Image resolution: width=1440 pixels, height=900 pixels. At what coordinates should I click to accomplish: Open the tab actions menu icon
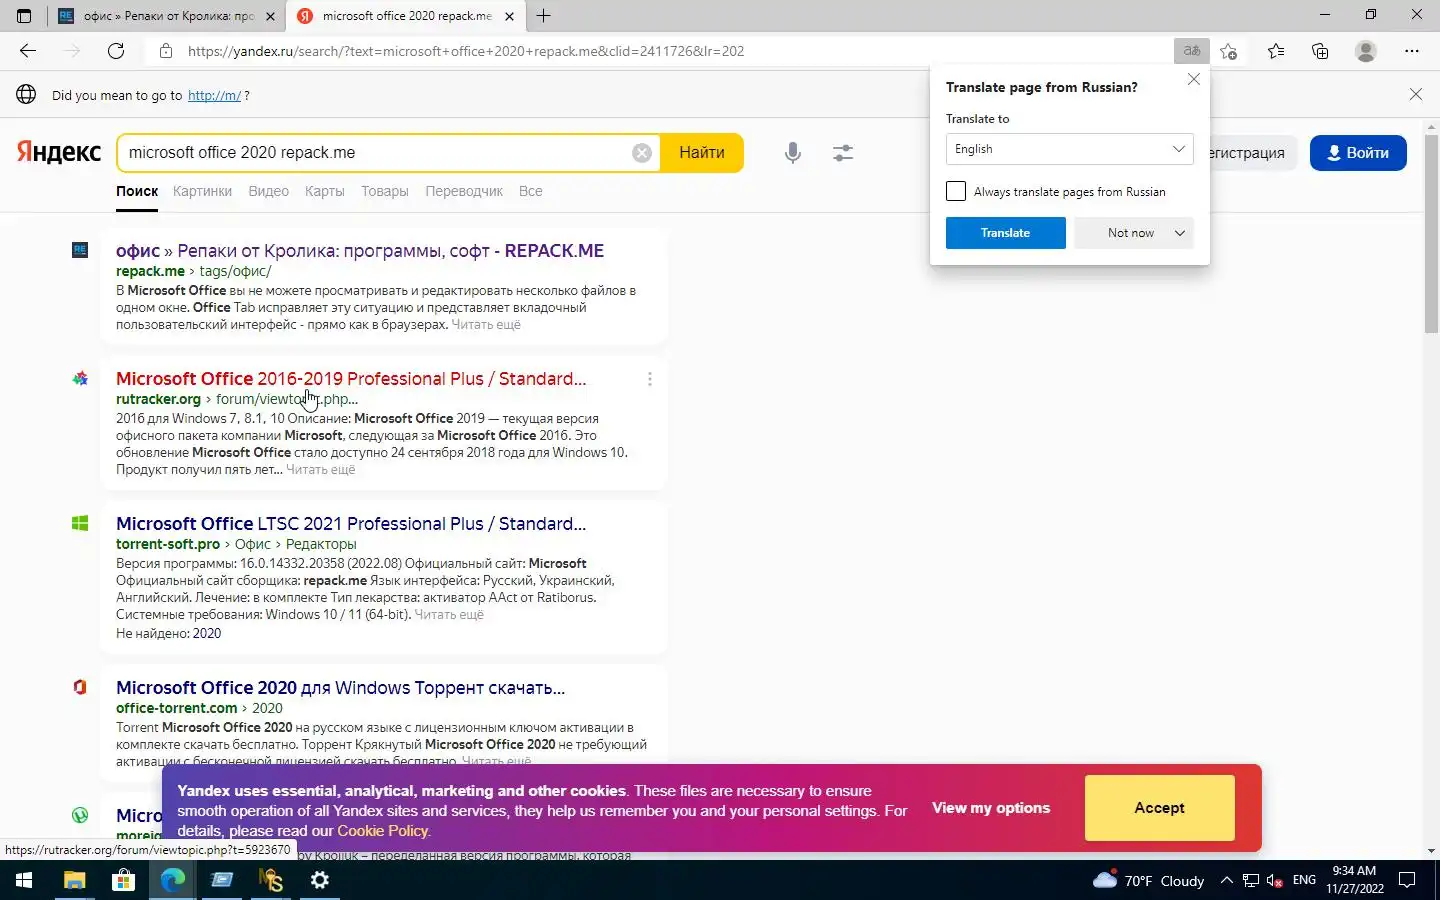click(24, 16)
